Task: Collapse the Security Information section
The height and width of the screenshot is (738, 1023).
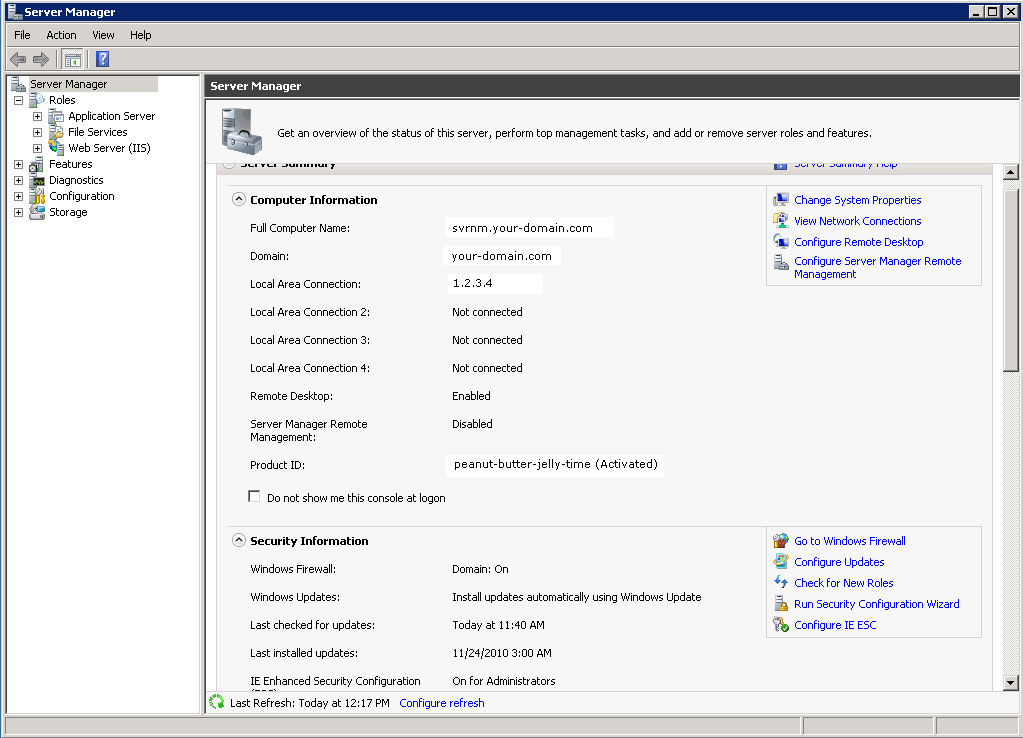Action: (x=239, y=540)
